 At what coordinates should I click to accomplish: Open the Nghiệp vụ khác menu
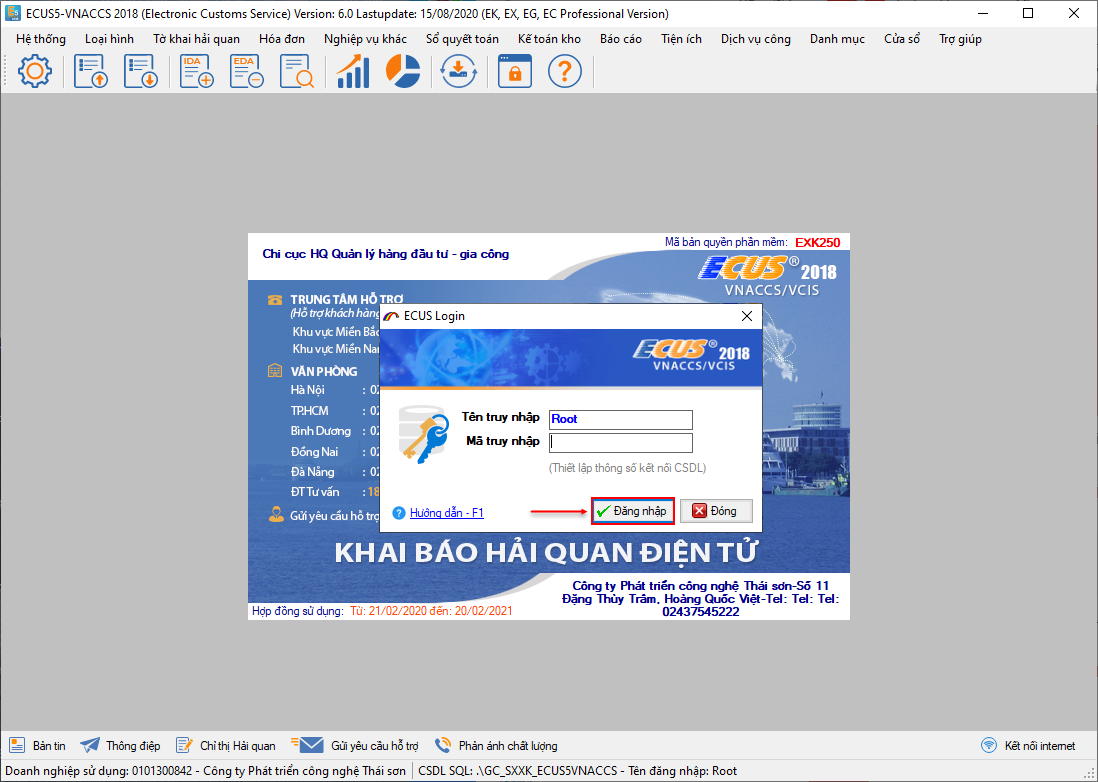pyautogui.click(x=366, y=39)
